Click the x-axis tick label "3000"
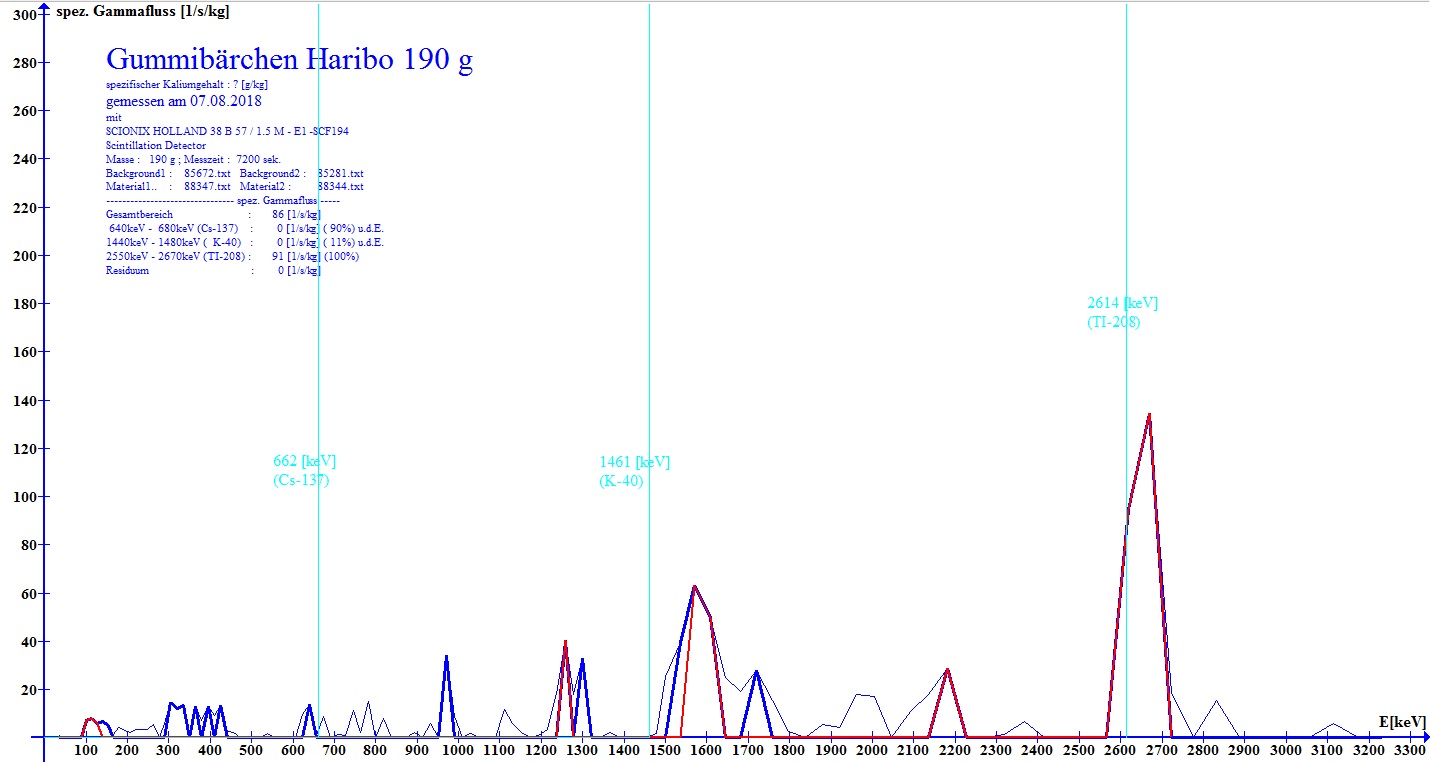 tap(1285, 750)
